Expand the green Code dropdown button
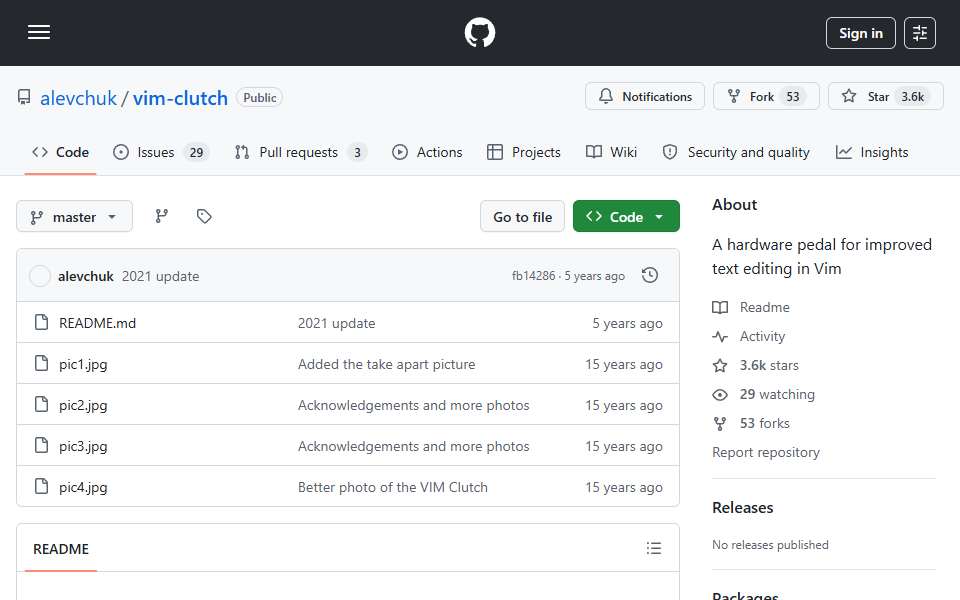The width and height of the screenshot is (960, 600). click(626, 217)
